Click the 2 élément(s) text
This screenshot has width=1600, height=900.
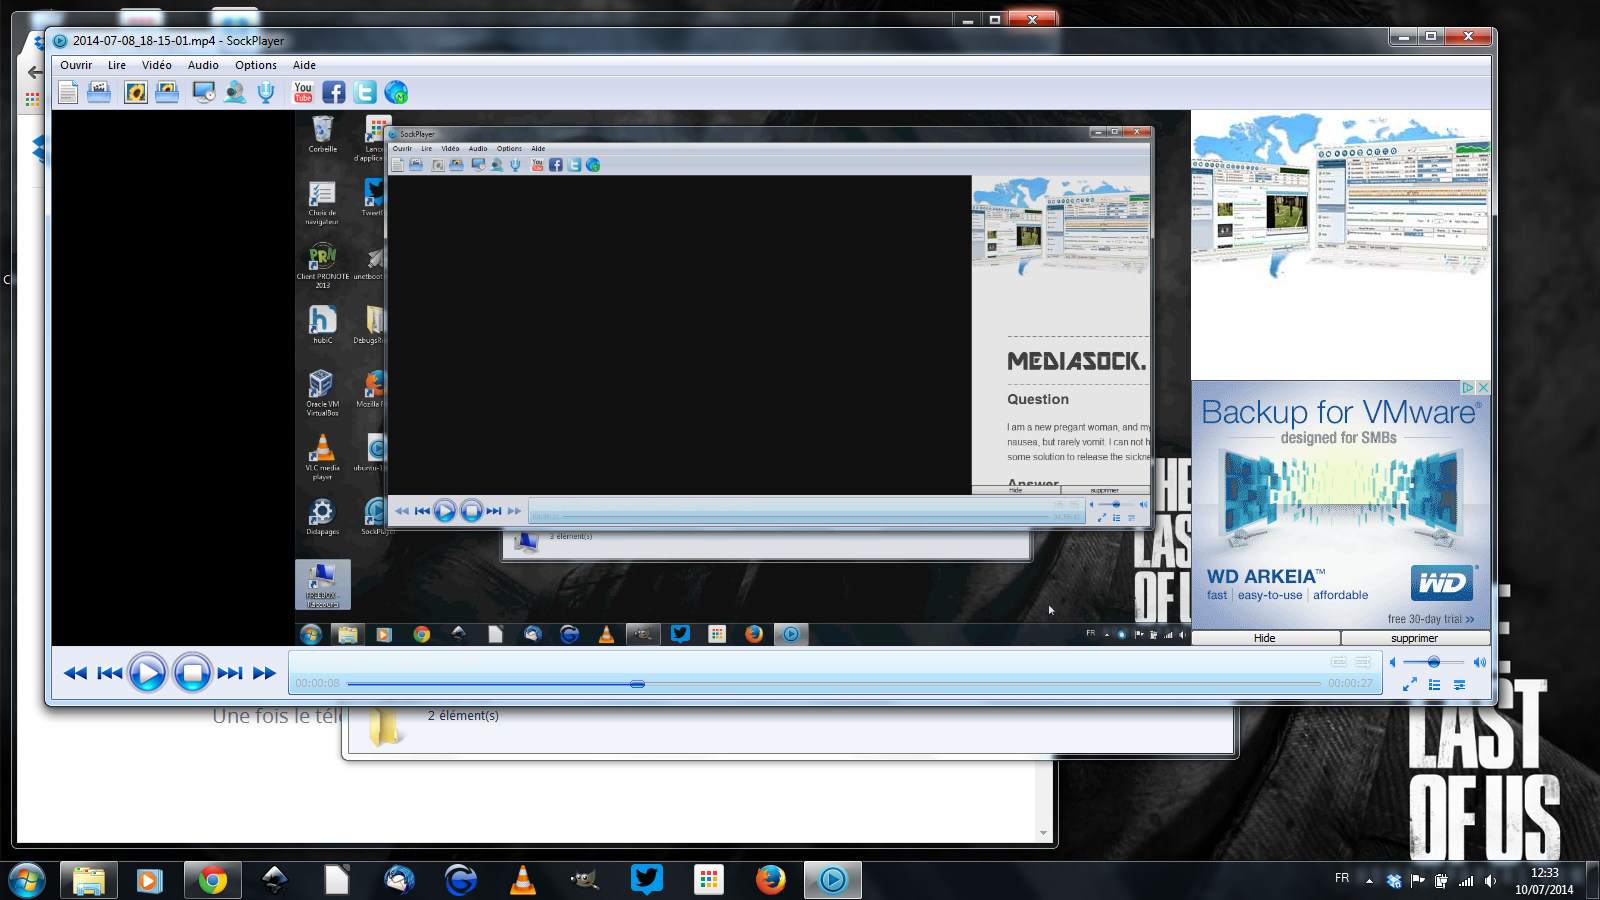click(463, 715)
